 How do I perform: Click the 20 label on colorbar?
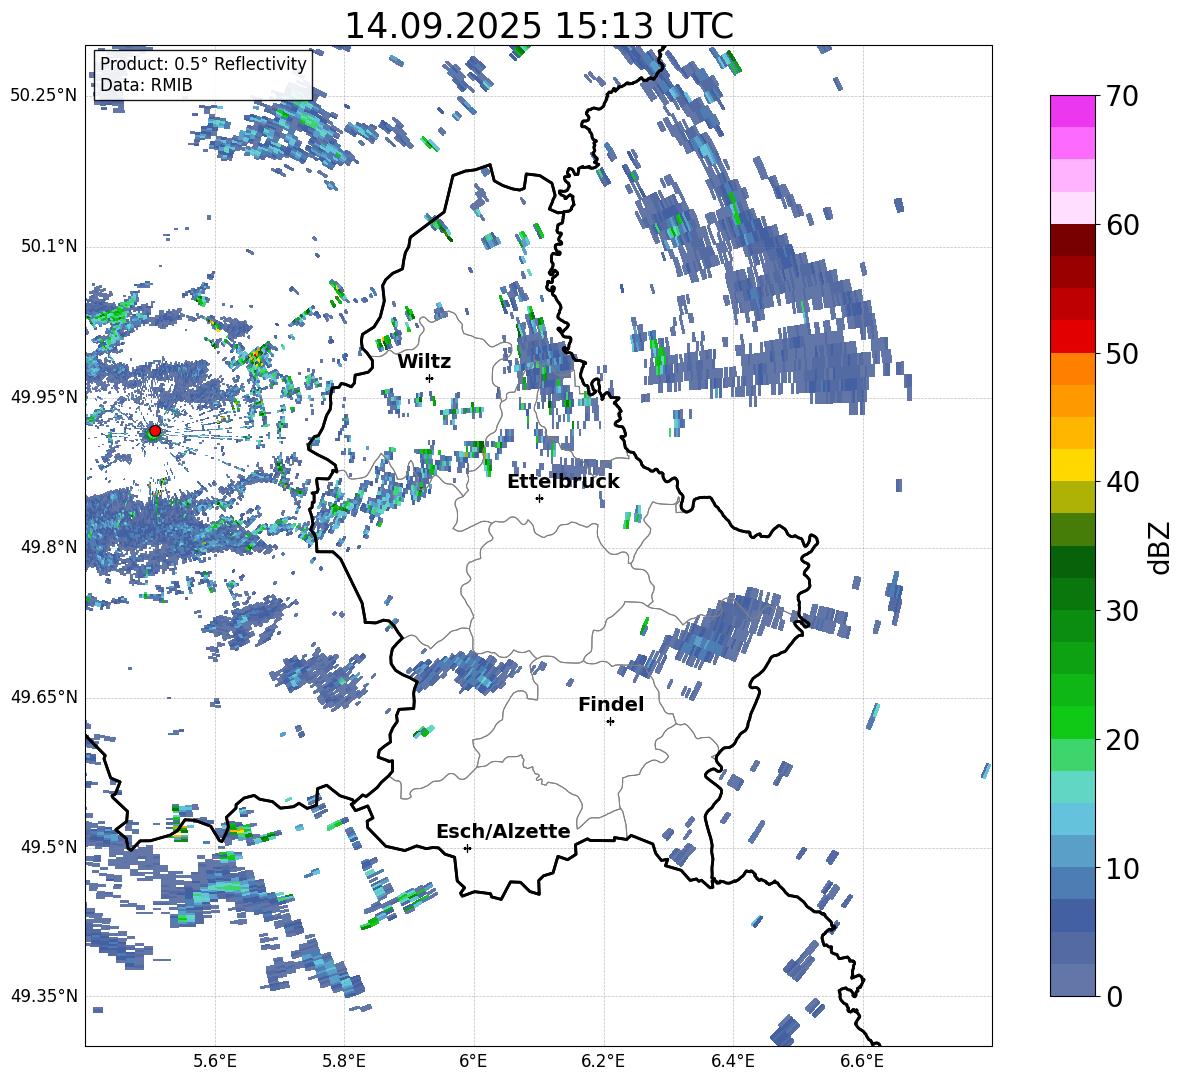tap(1122, 740)
